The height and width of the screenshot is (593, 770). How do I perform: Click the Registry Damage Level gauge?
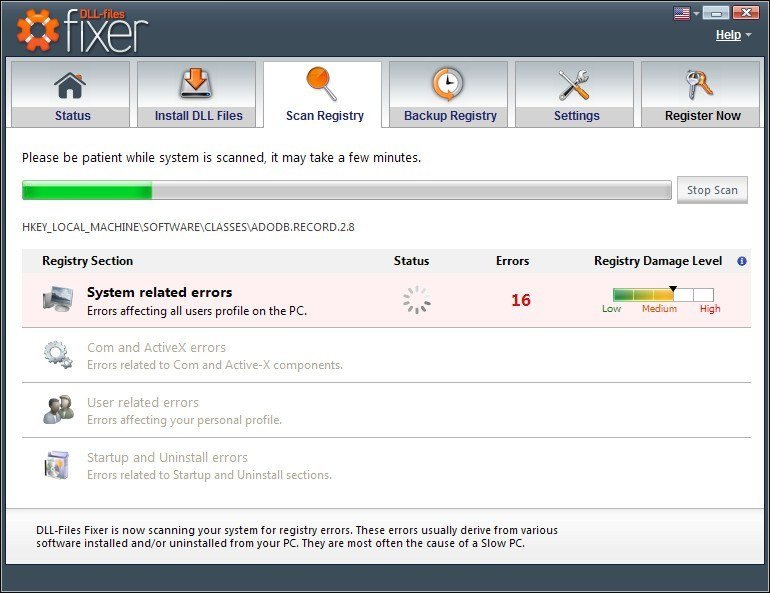tap(663, 295)
